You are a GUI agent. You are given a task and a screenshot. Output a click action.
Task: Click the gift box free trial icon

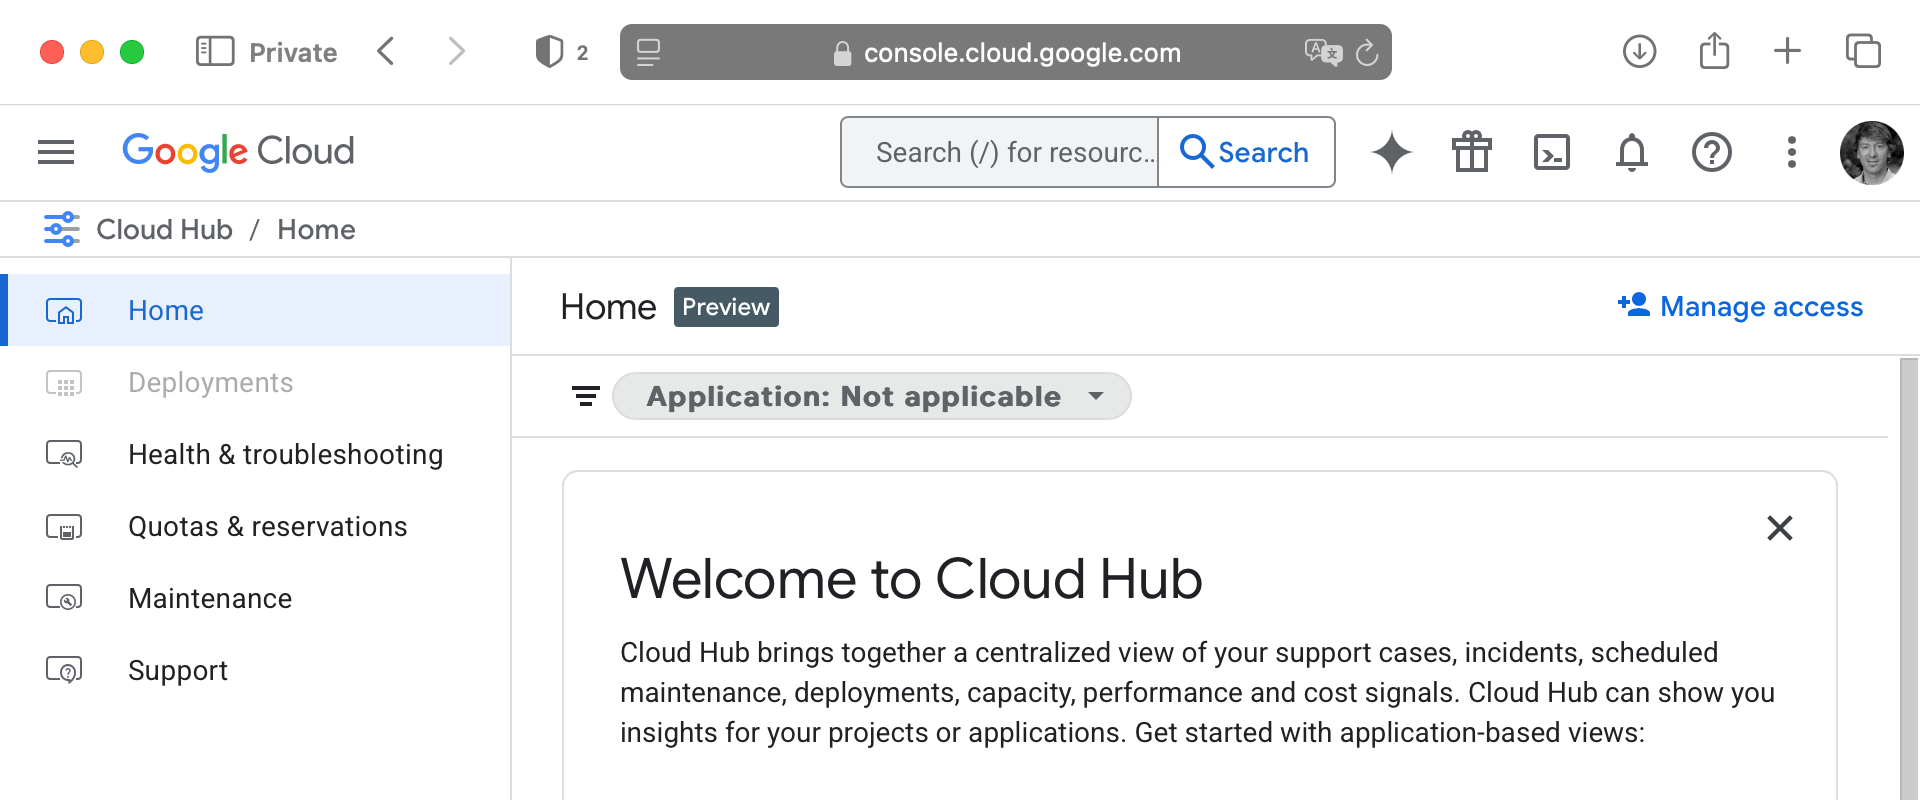coord(1471,152)
